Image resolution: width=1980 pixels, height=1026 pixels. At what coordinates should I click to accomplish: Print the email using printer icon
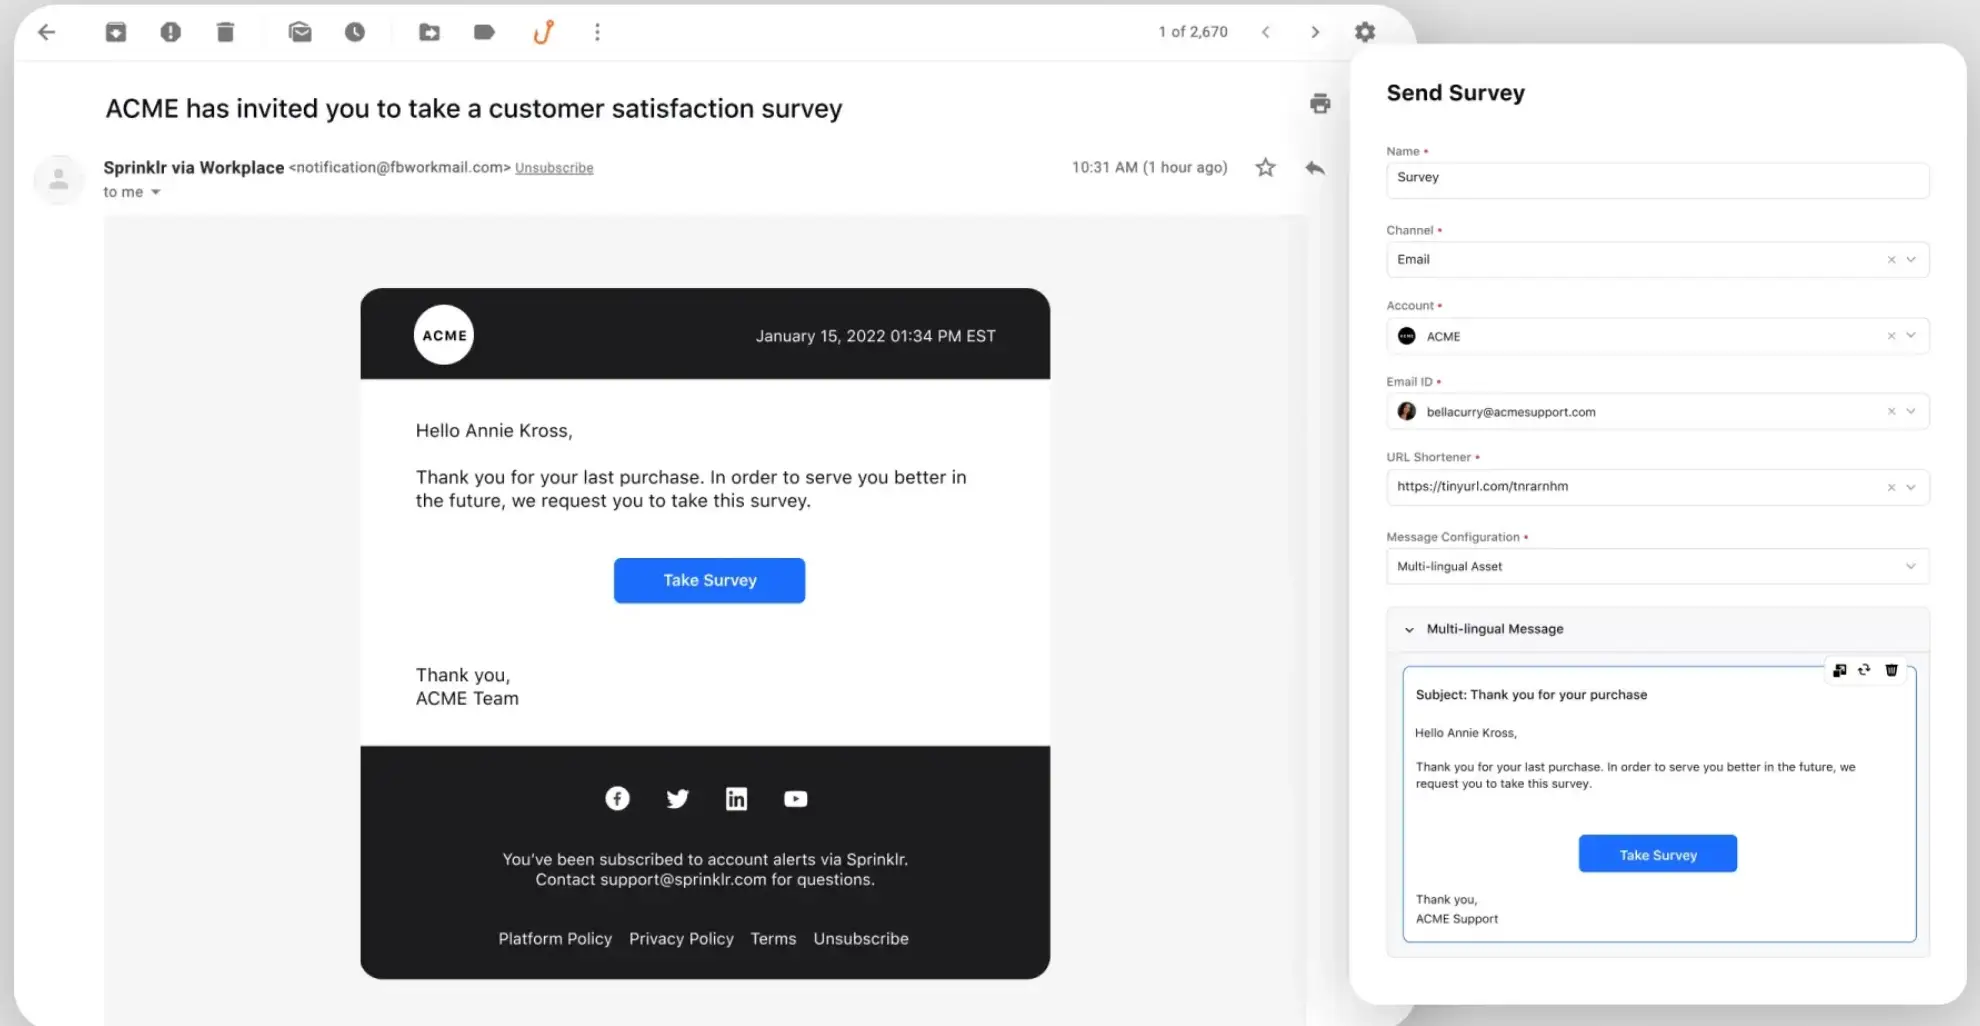pos(1320,103)
